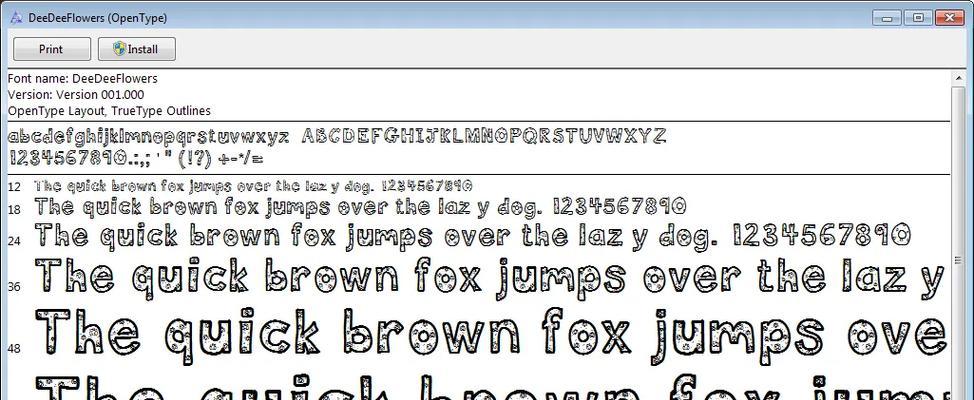This screenshot has height=400, width=974.
Task: Click the digits and punctuation sample line
Action: [x=135, y=159]
